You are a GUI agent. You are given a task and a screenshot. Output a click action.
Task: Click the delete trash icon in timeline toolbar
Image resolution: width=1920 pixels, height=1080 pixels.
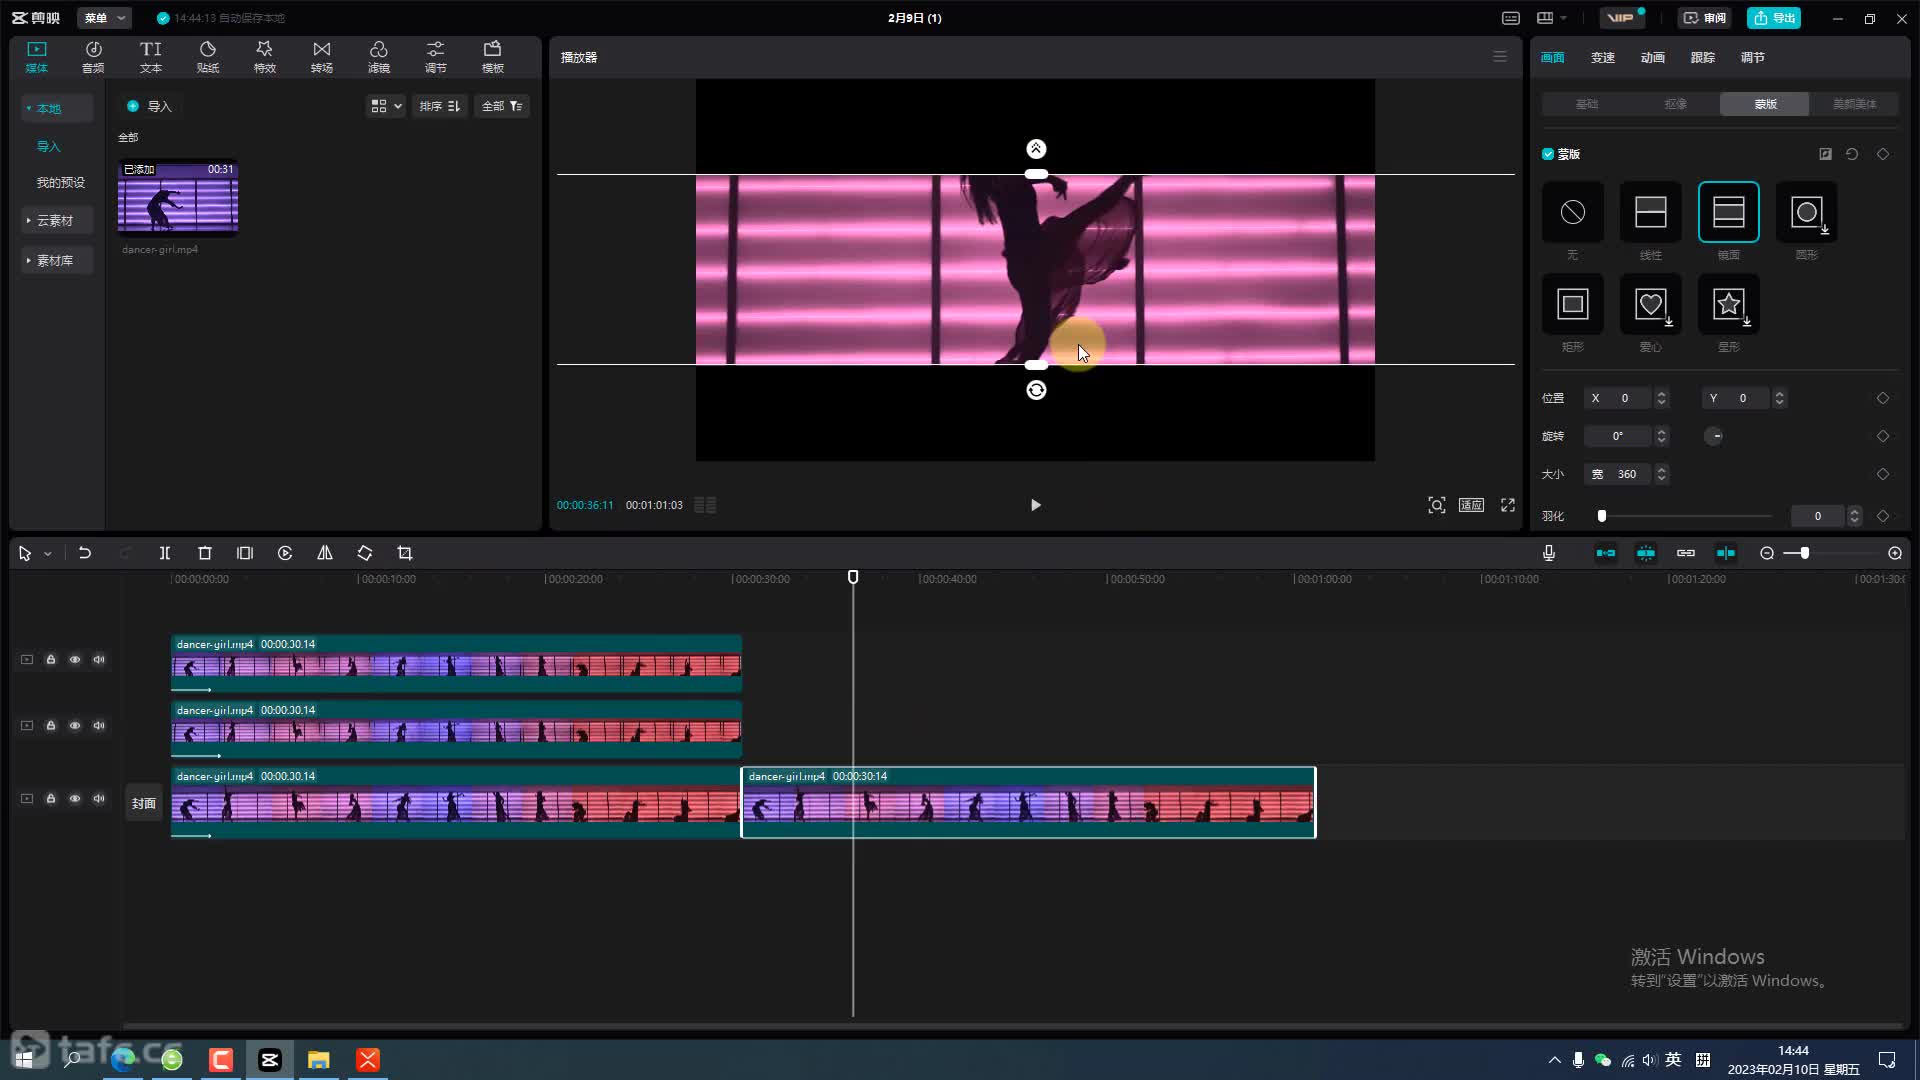click(205, 553)
